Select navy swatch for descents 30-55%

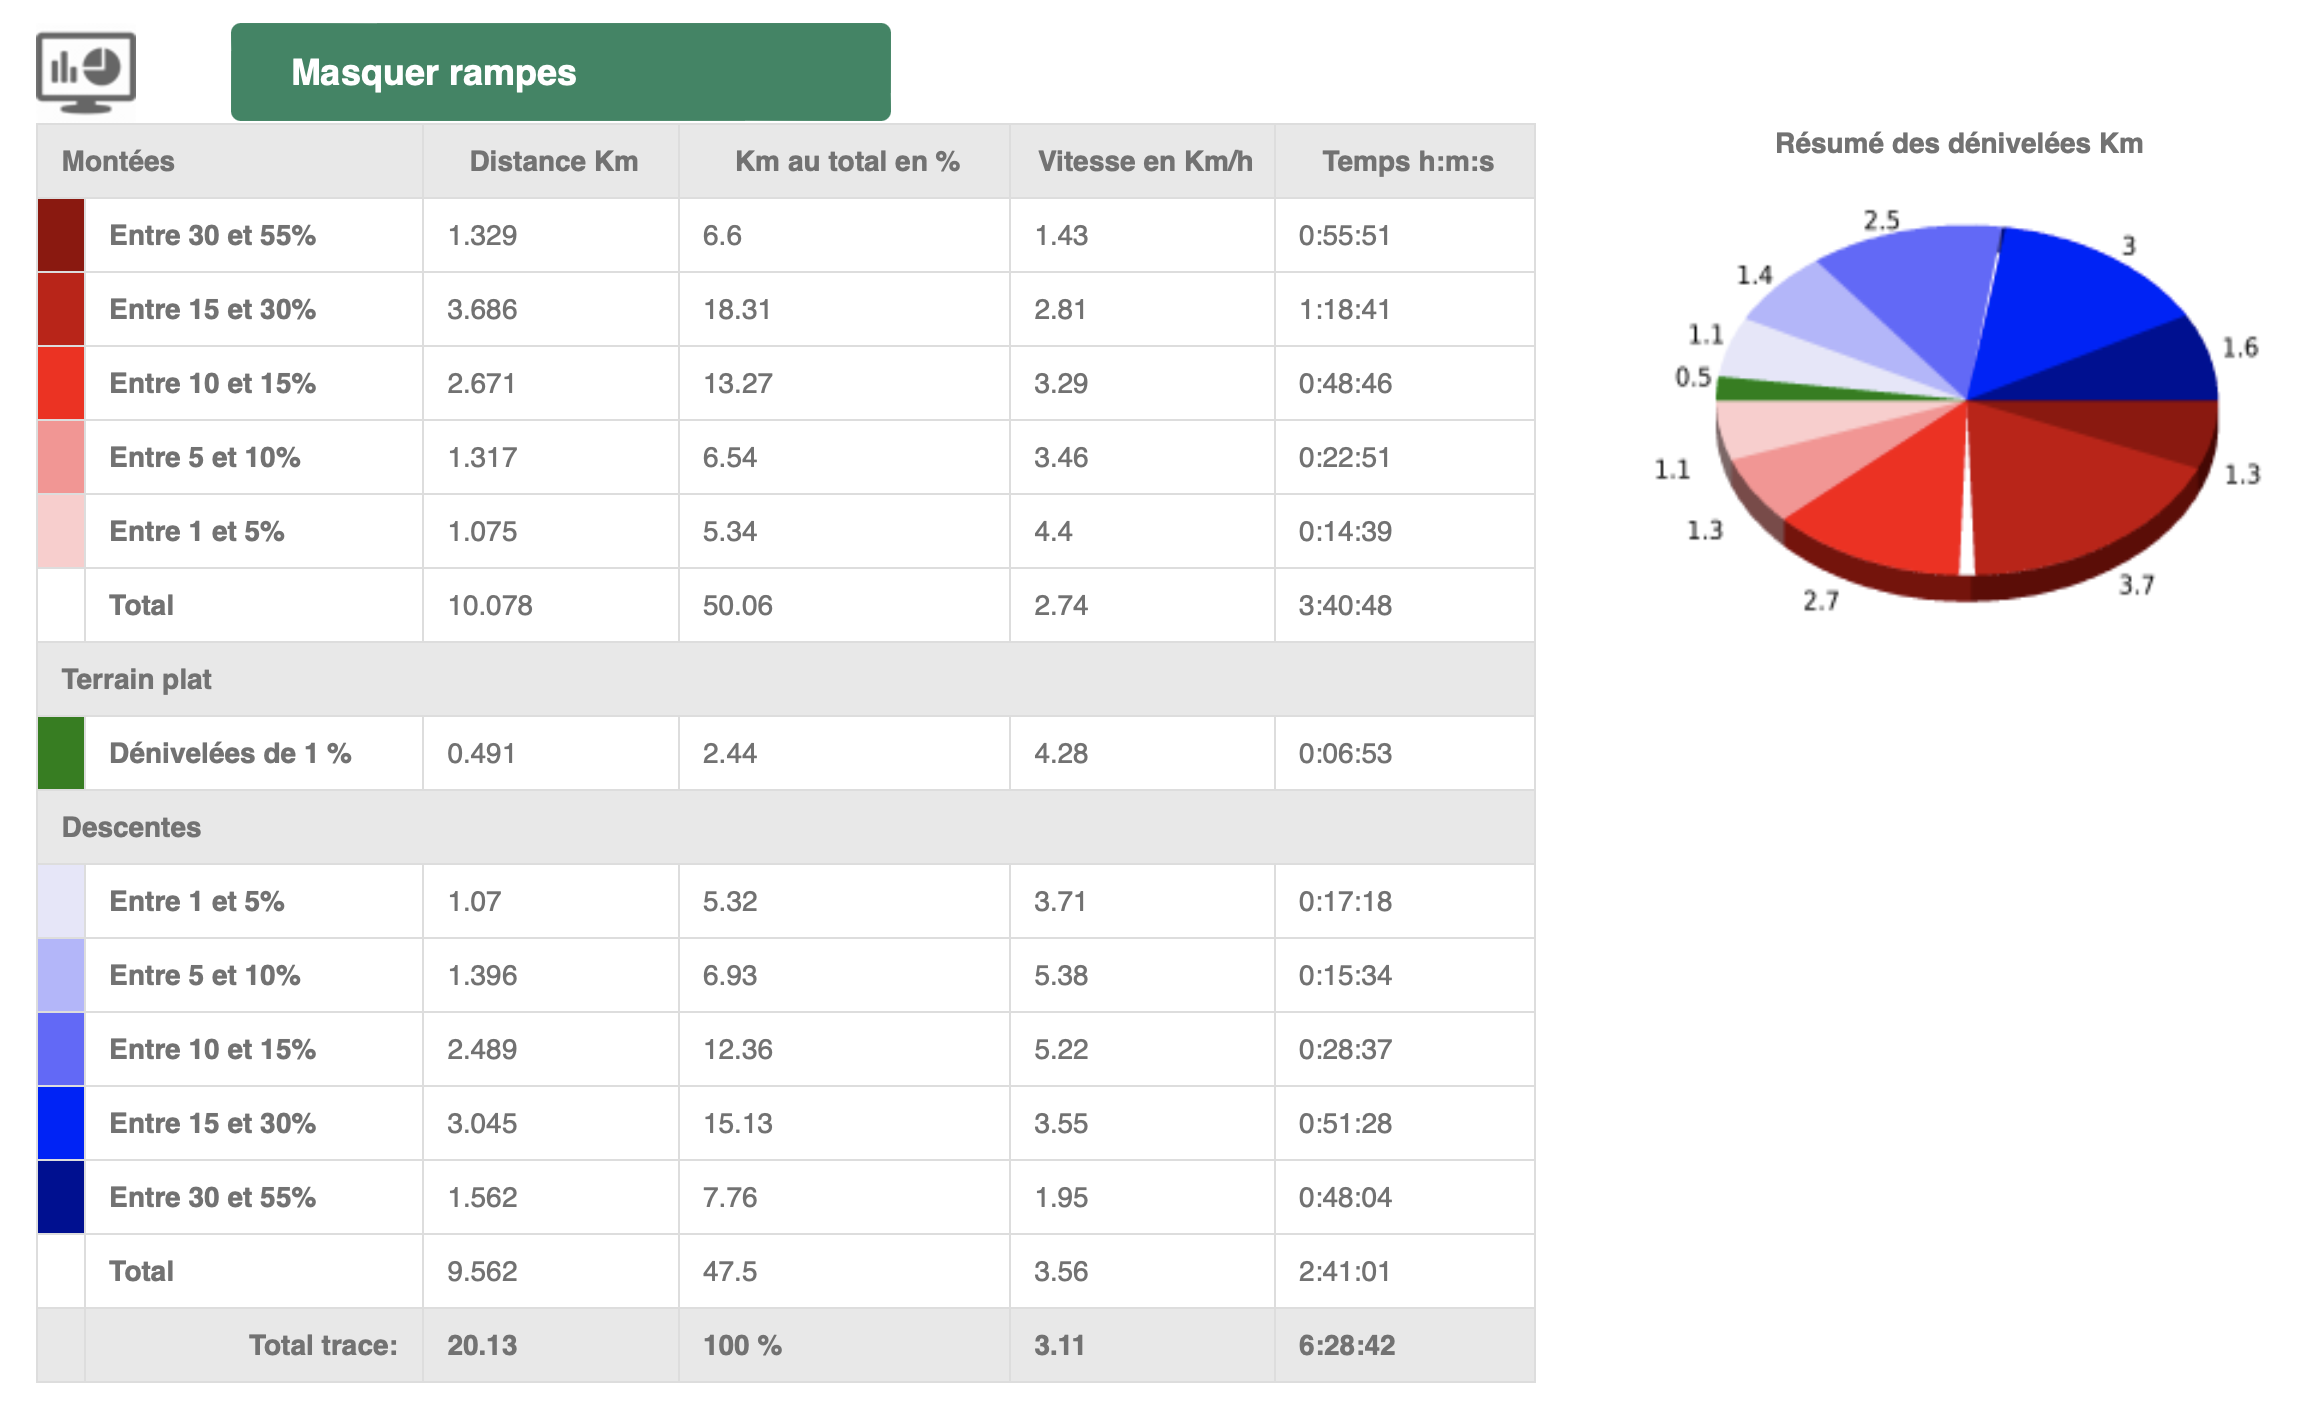click(x=61, y=1197)
